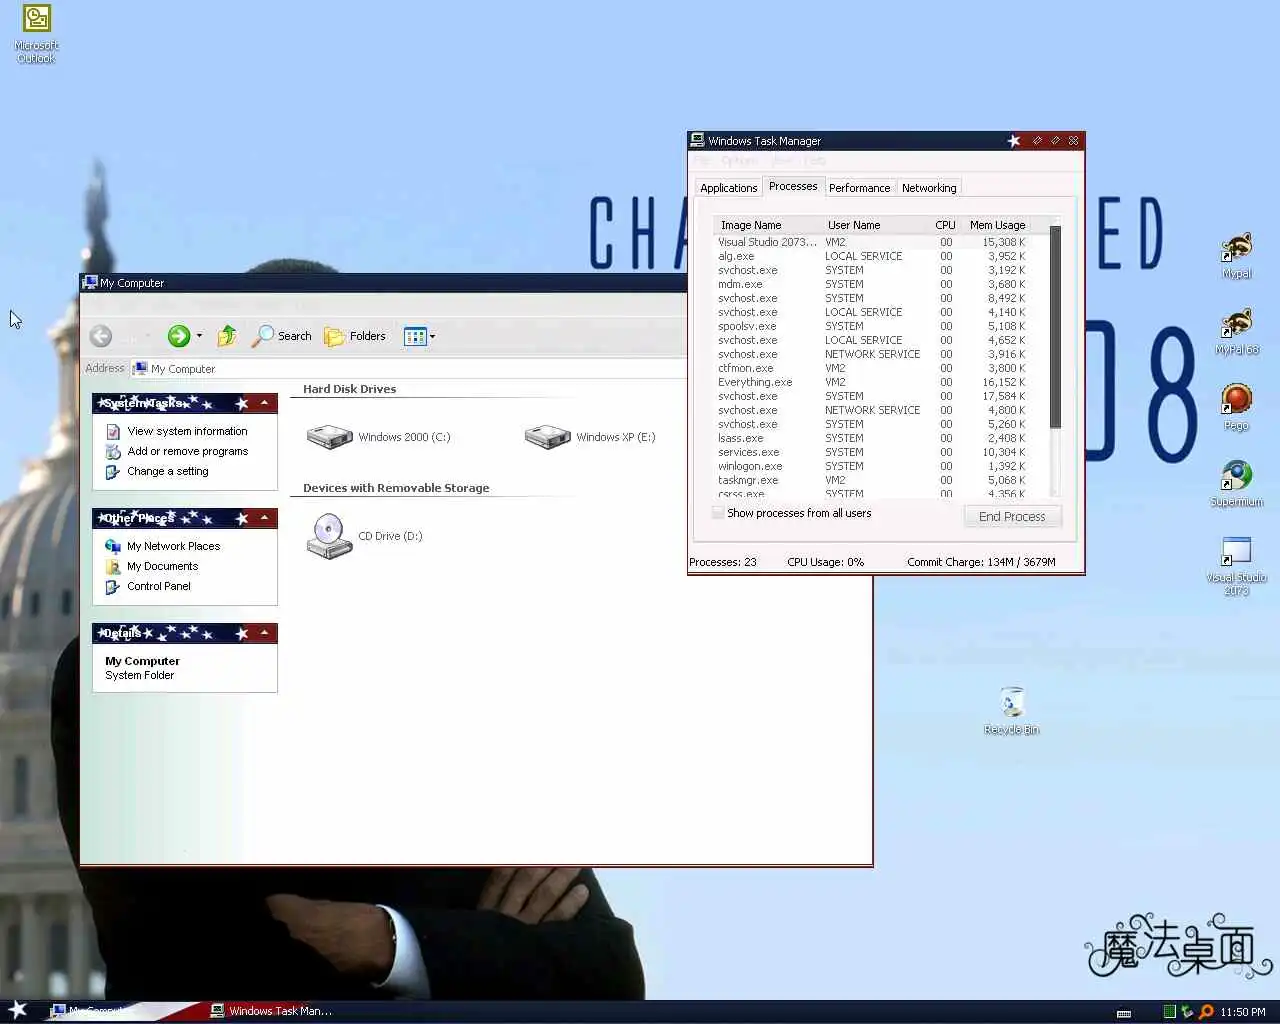Sort processes by Image Name column

coord(767,225)
